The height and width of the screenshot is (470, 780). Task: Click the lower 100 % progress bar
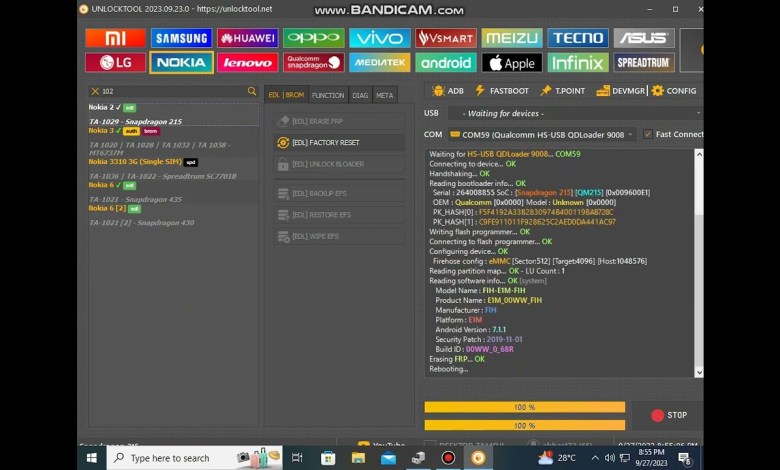[525, 425]
